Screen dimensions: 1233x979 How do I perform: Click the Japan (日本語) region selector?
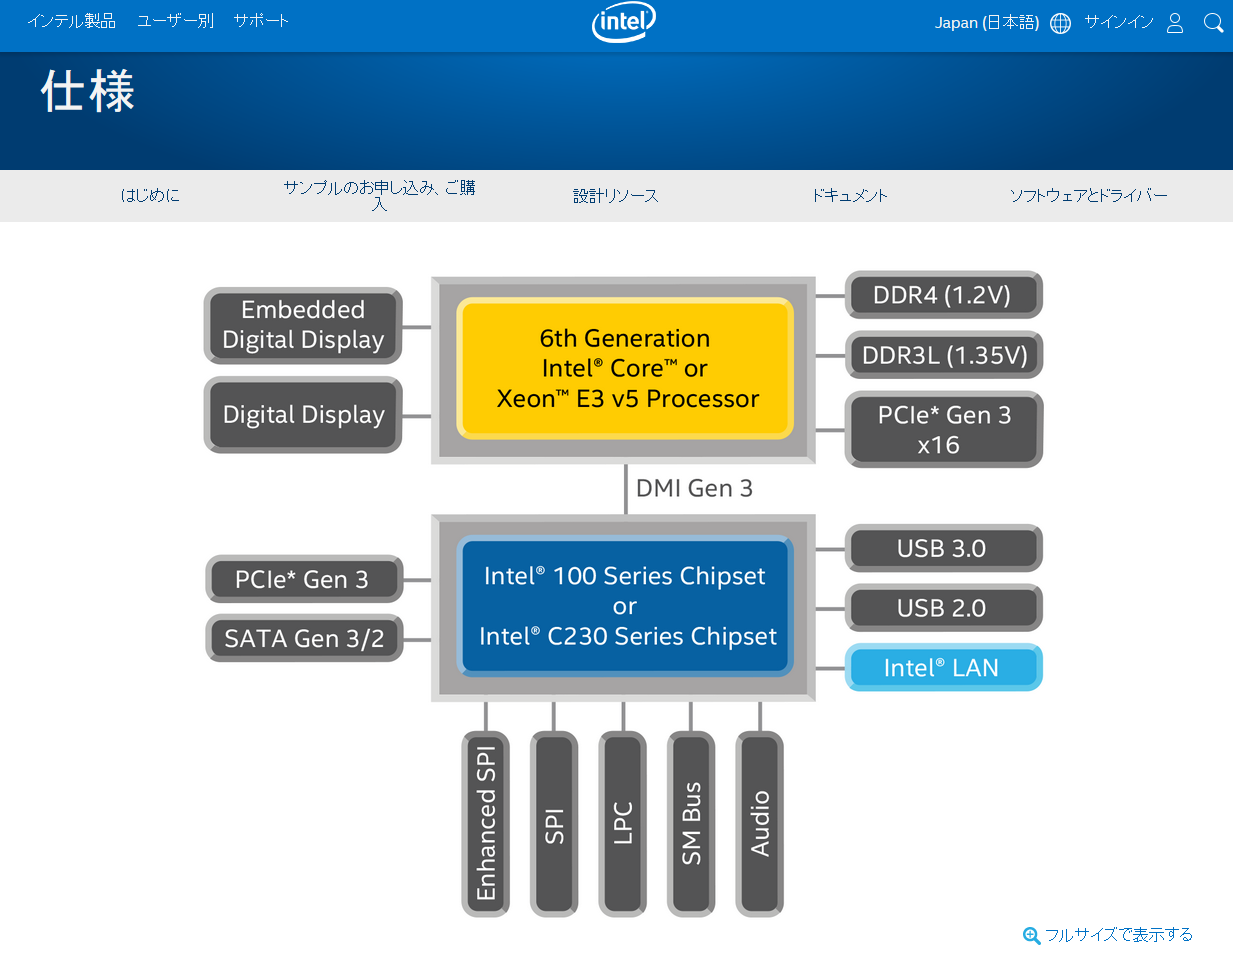(987, 22)
